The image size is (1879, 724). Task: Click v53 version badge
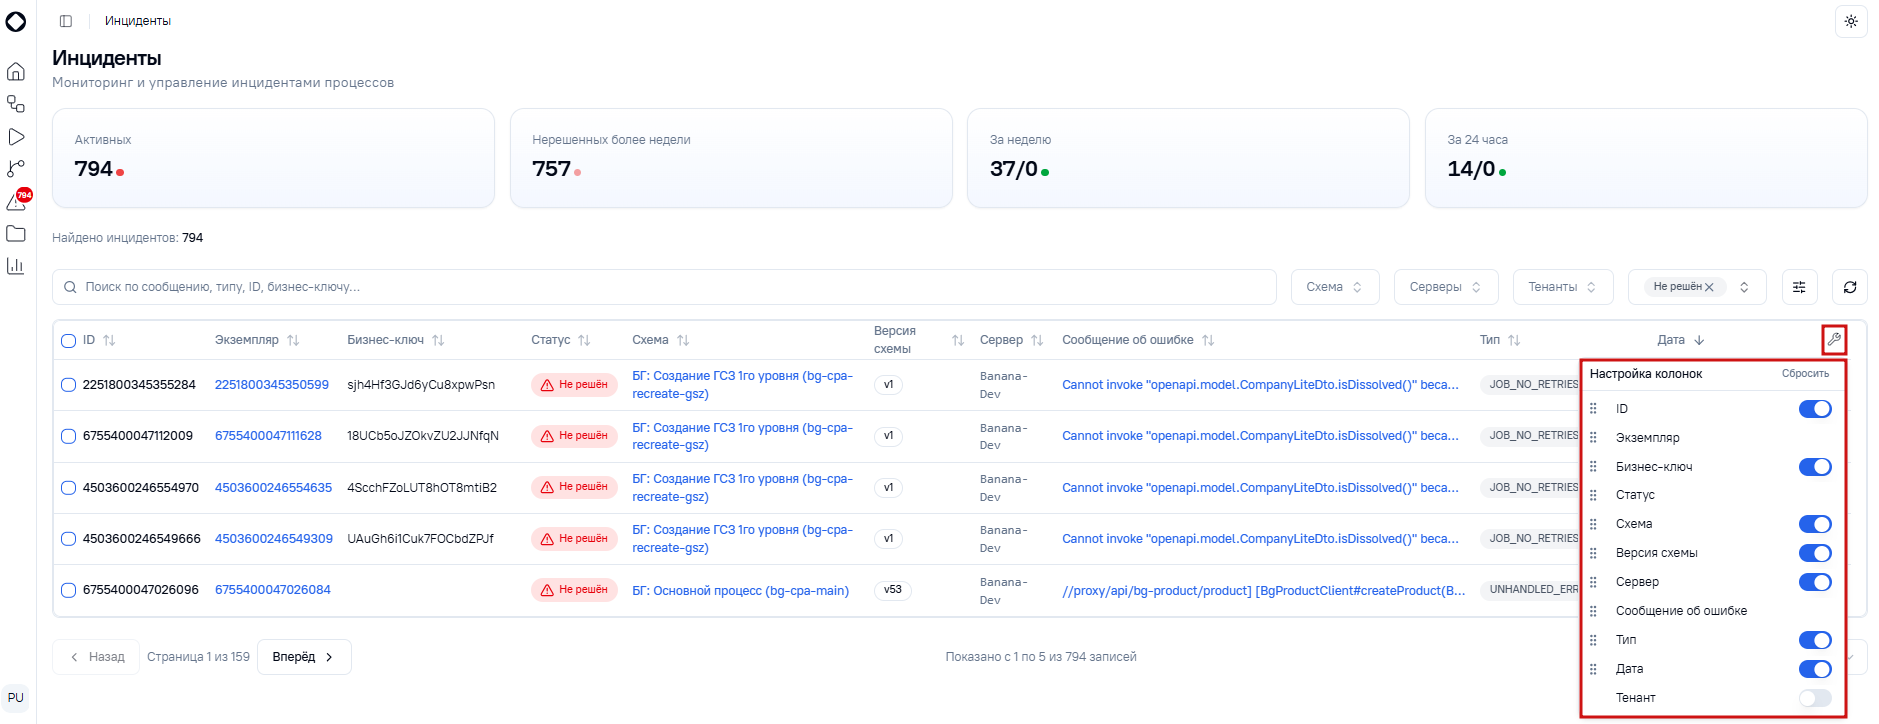click(892, 590)
